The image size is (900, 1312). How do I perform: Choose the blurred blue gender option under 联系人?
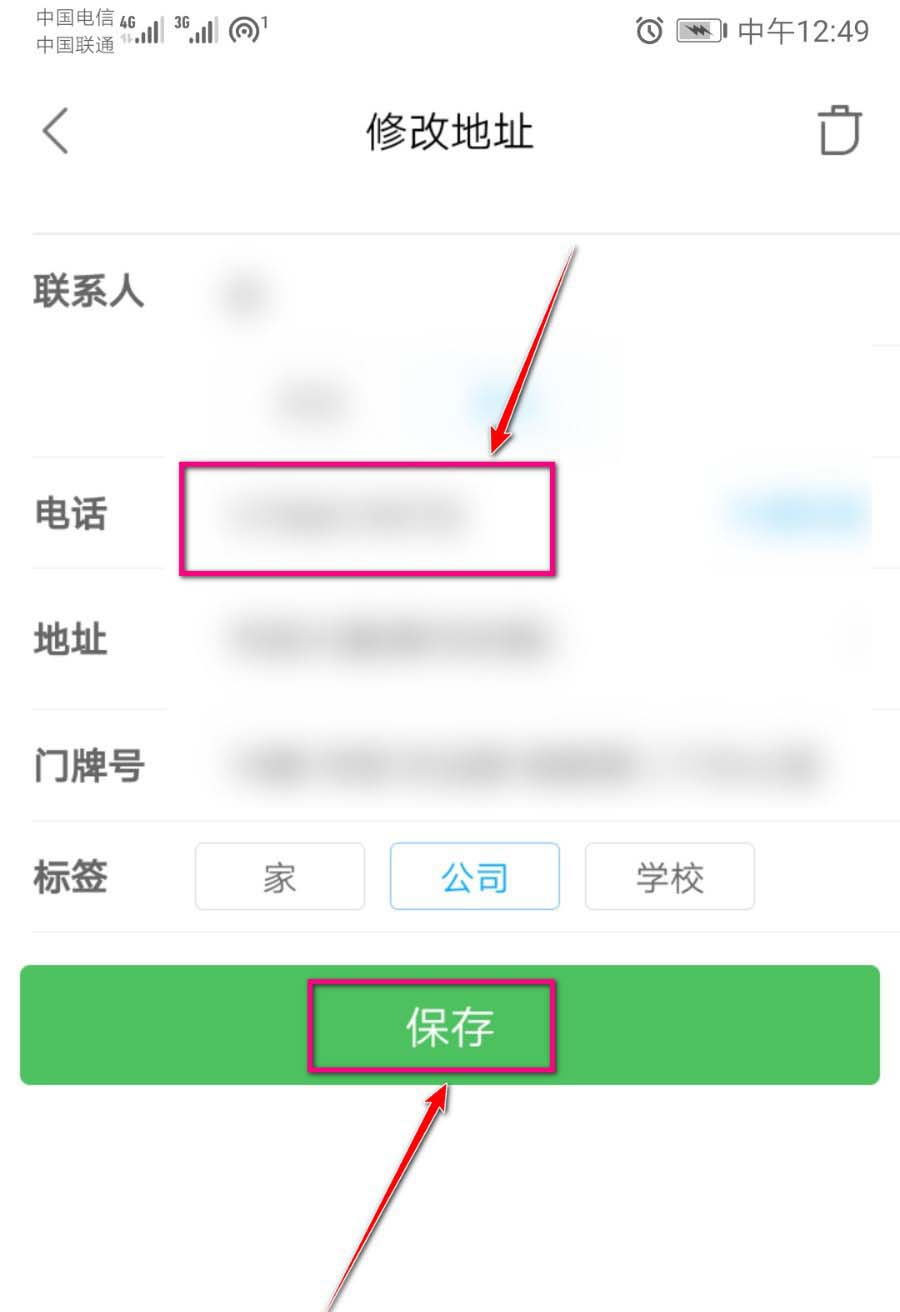[x=510, y=402]
